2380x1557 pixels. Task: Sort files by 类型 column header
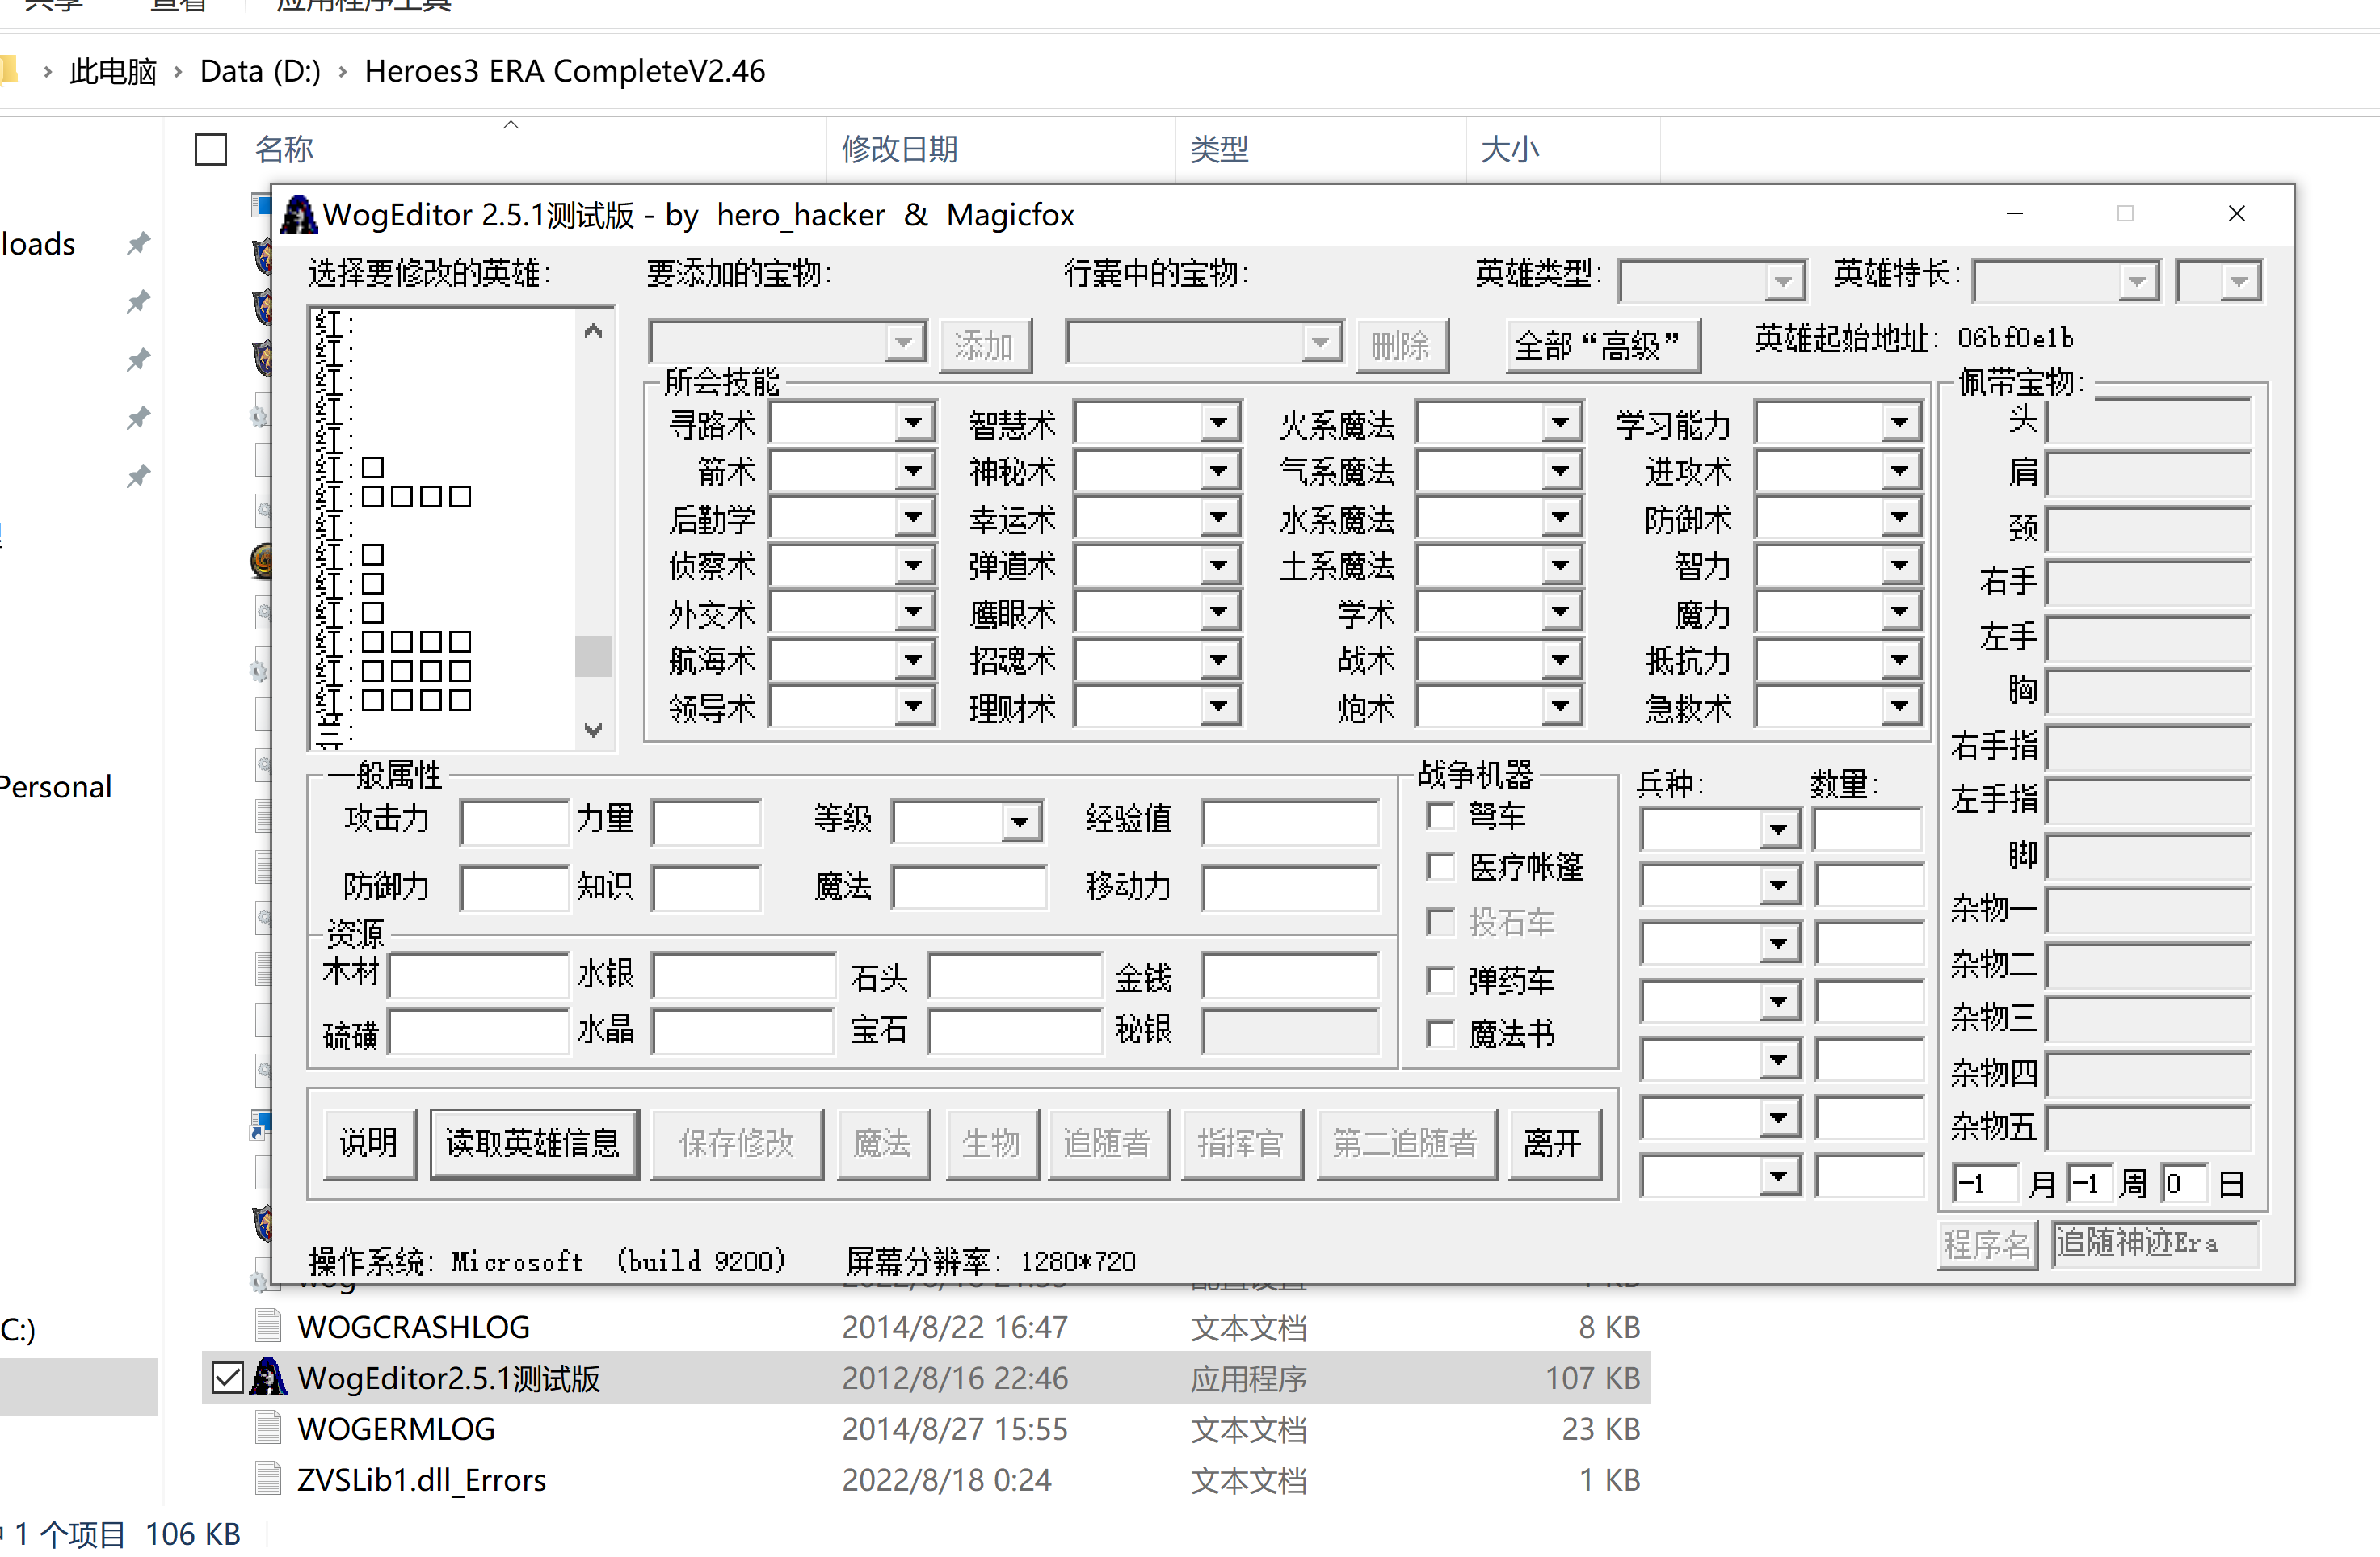(1218, 149)
